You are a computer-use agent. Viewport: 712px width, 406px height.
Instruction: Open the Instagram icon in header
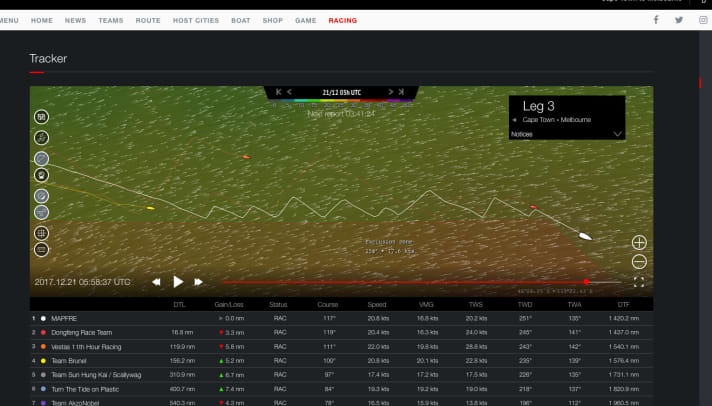703,20
